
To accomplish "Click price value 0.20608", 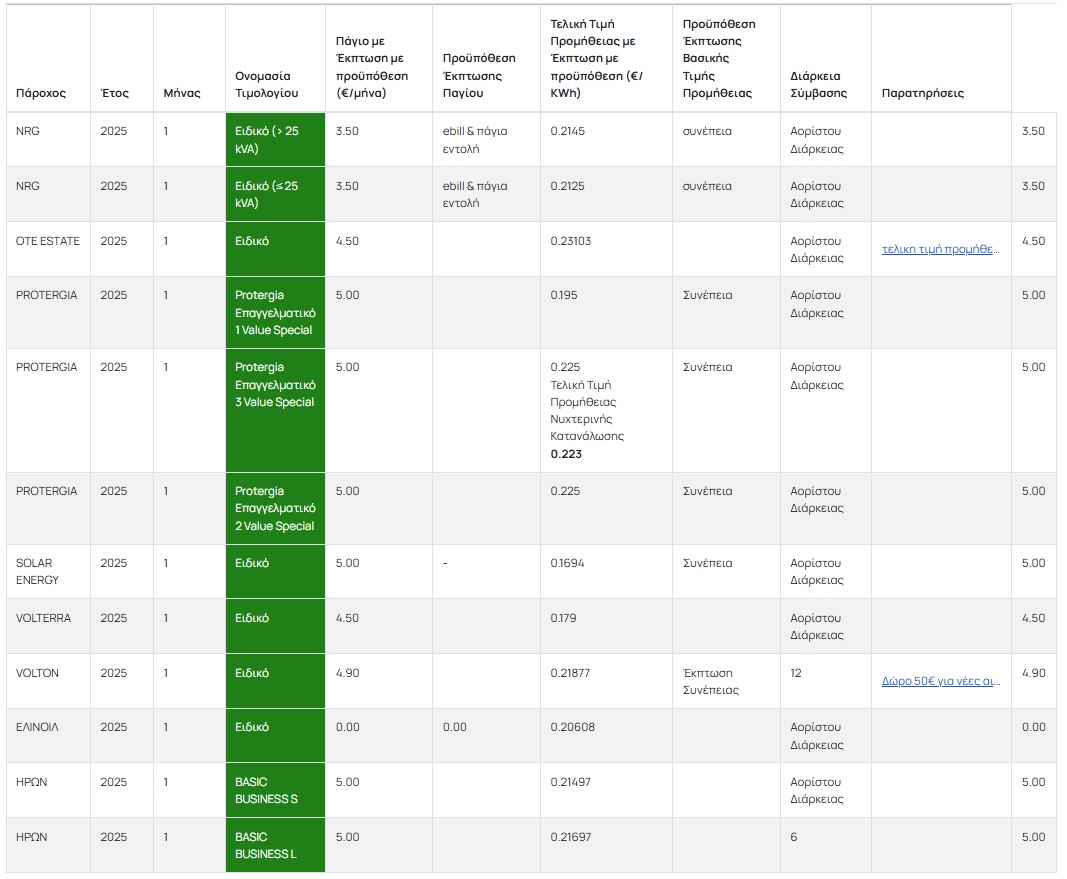I will 573,727.
